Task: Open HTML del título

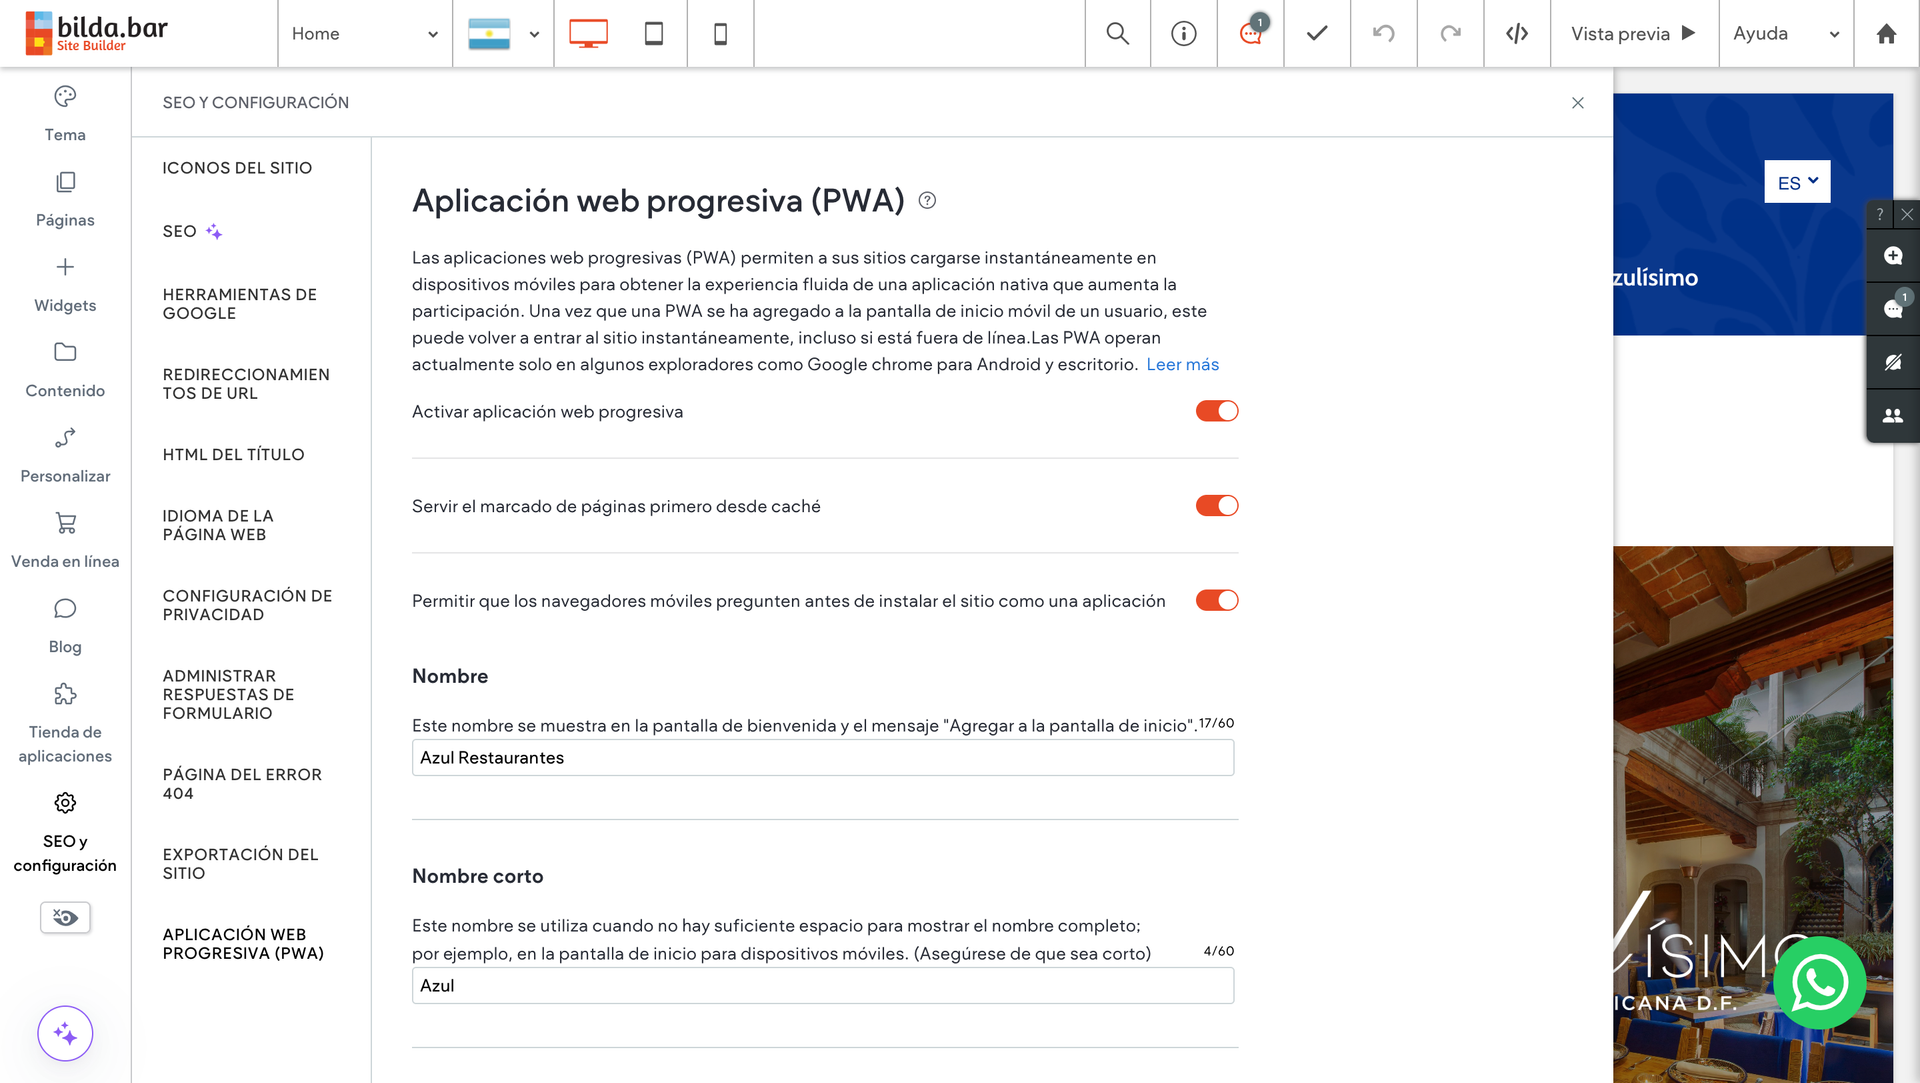Action: 233,454
